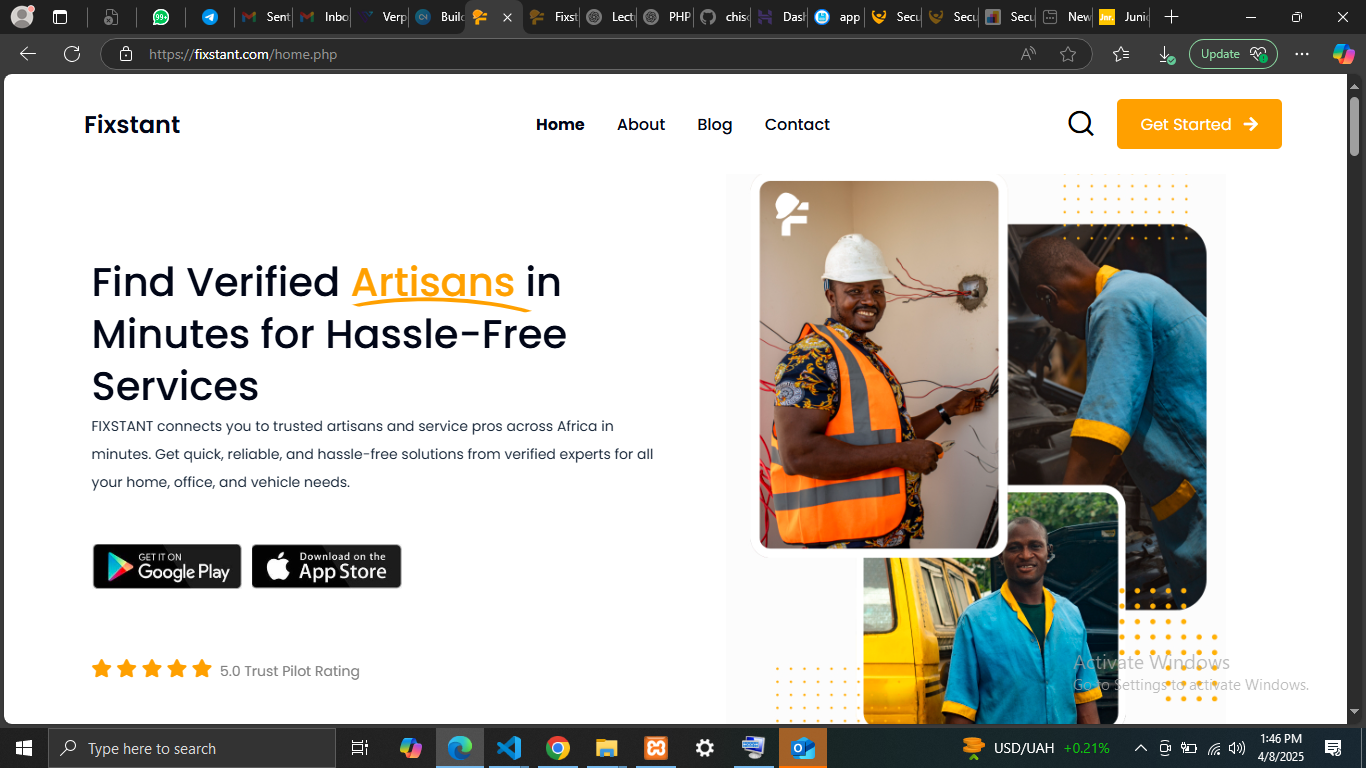Click the browser profile avatar icon
Image resolution: width=1366 pixels, height=768 pixels.
(x=22, y=17)
